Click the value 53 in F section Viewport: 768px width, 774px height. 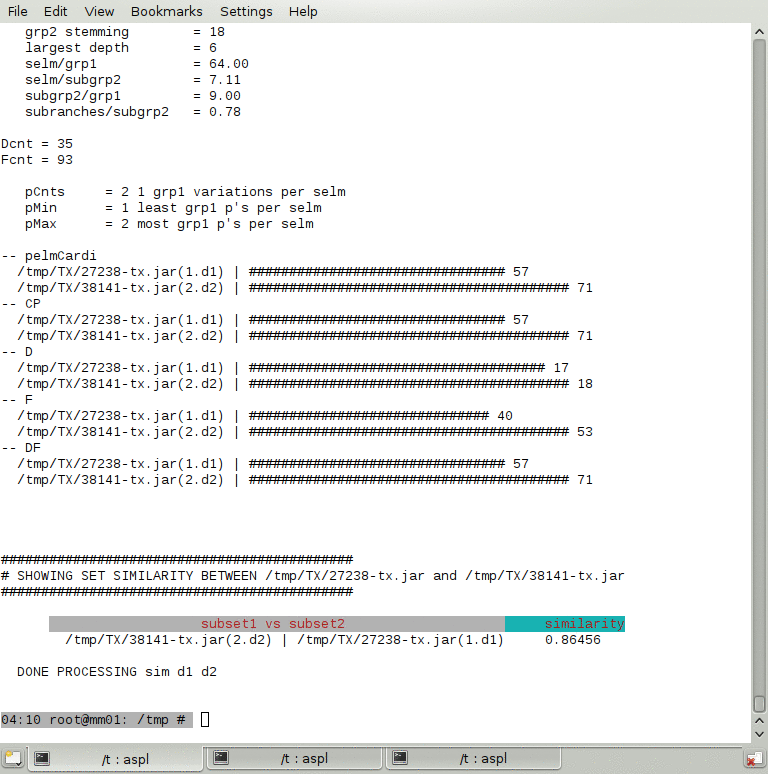(x=585, y=432)
